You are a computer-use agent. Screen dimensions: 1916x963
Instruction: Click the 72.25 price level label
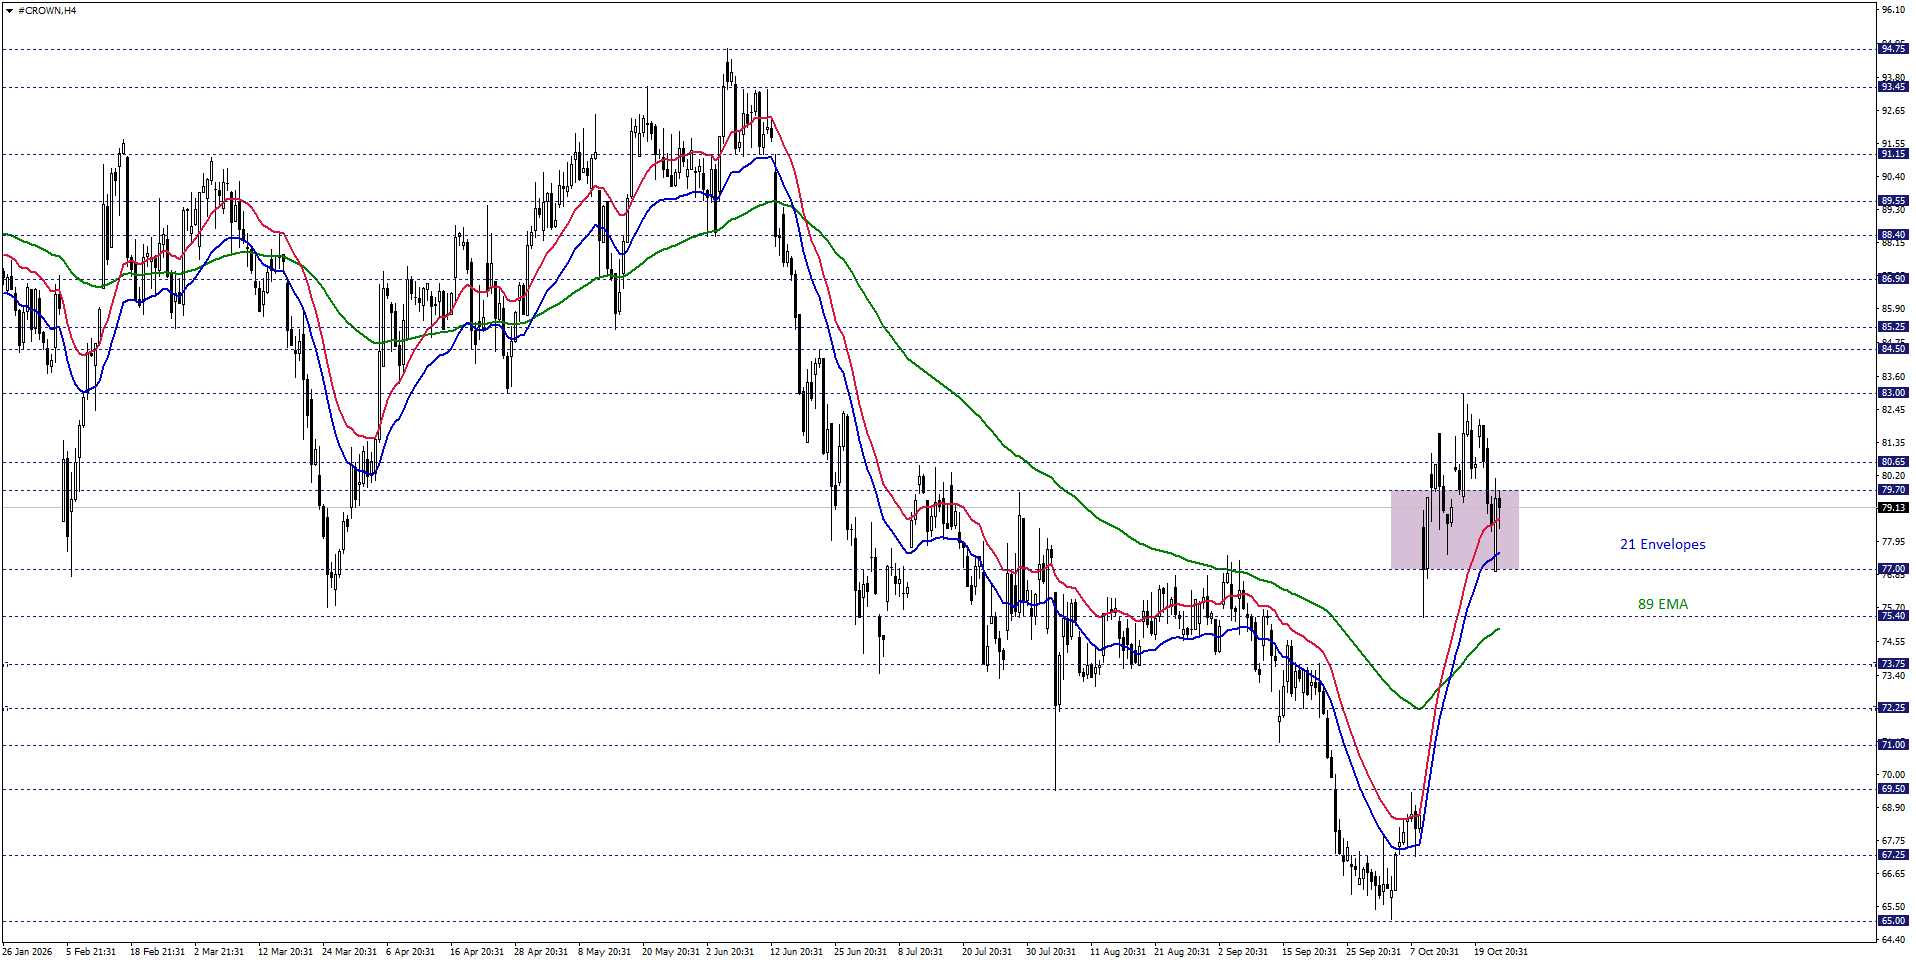tap(1893, 708)
